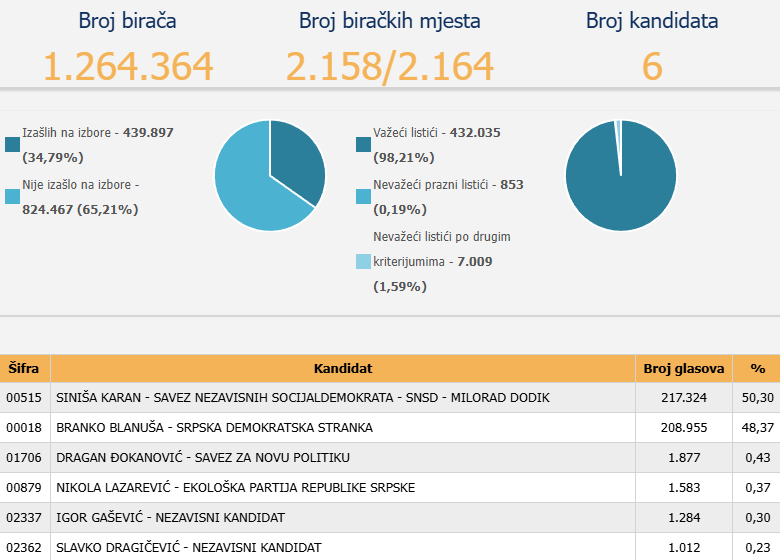Click the 'Nevažeći prazni listići' legend swatch
The width and height of the screenshot is (780, 560).
pyautogui.click(x=364, y=197)
